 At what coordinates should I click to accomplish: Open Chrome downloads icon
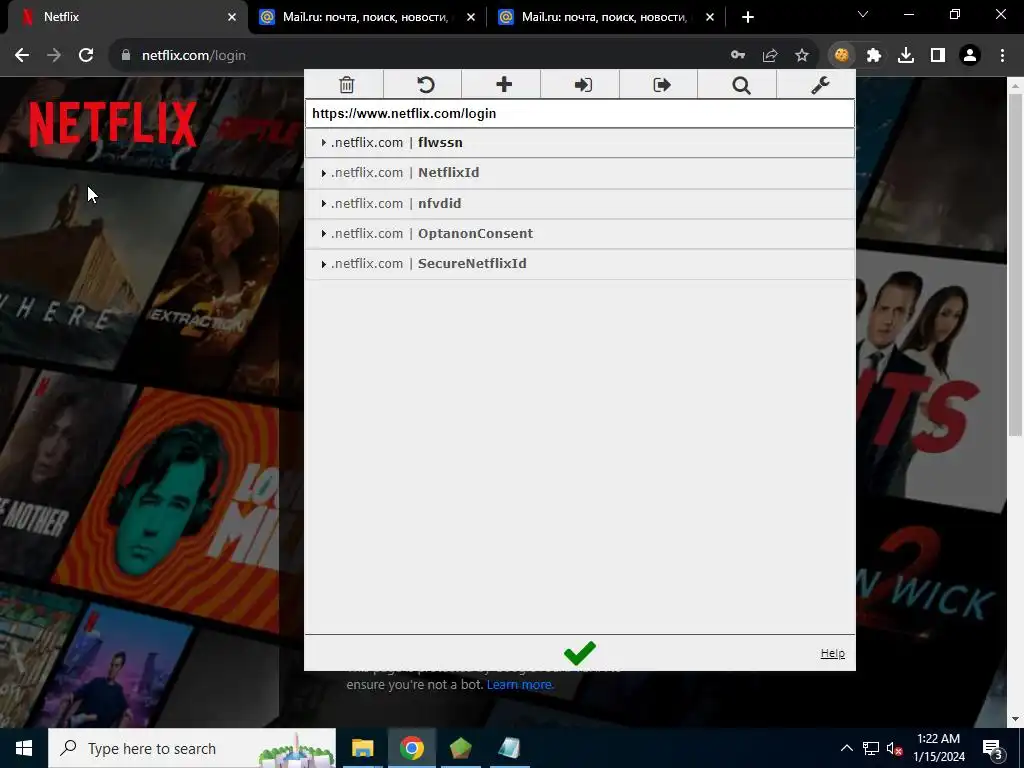point(906,56)
